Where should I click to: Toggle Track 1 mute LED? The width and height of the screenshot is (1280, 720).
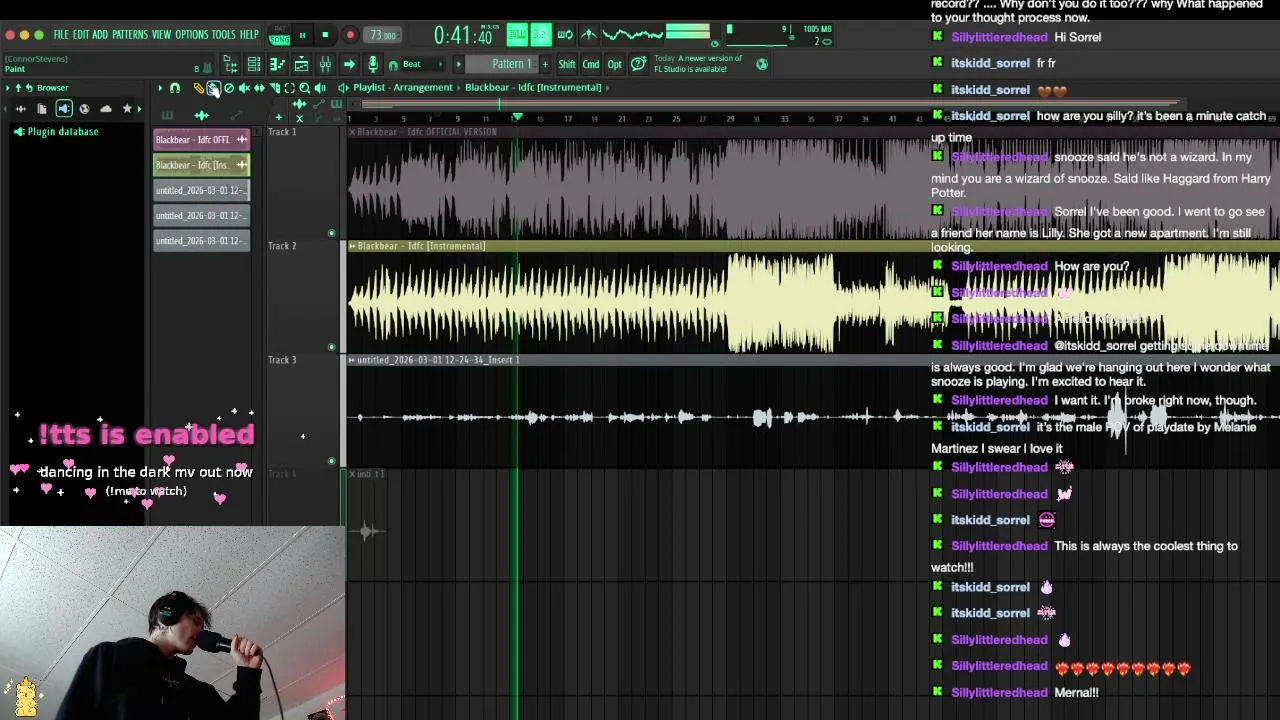(332, 234)
